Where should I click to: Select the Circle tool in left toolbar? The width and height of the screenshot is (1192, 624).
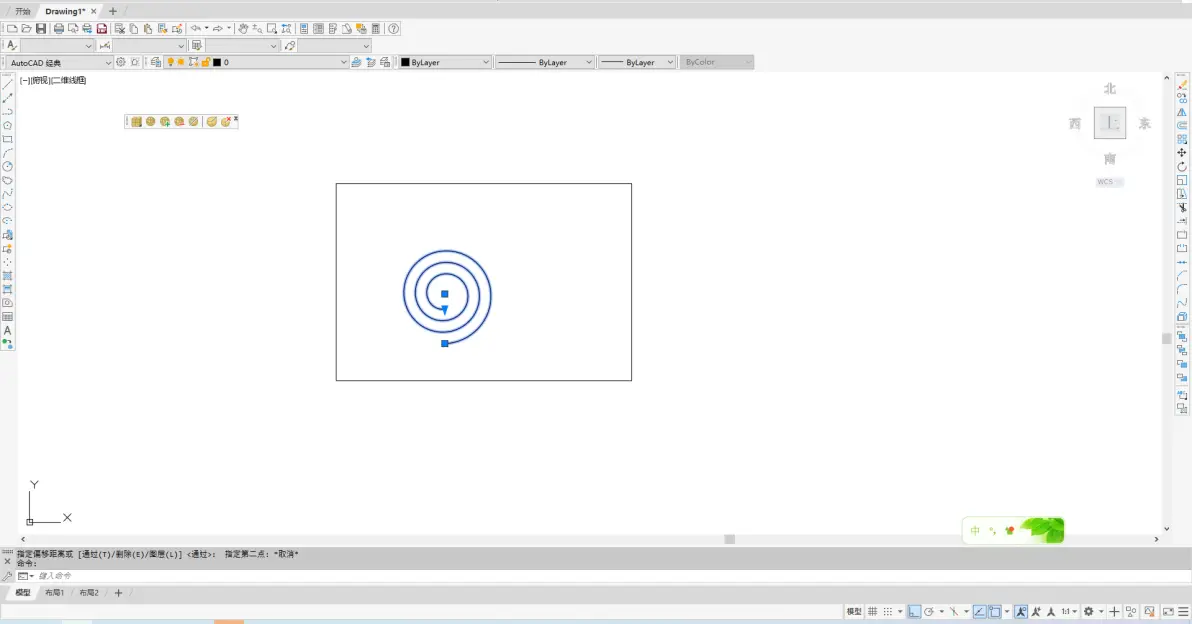pos(8,166)
